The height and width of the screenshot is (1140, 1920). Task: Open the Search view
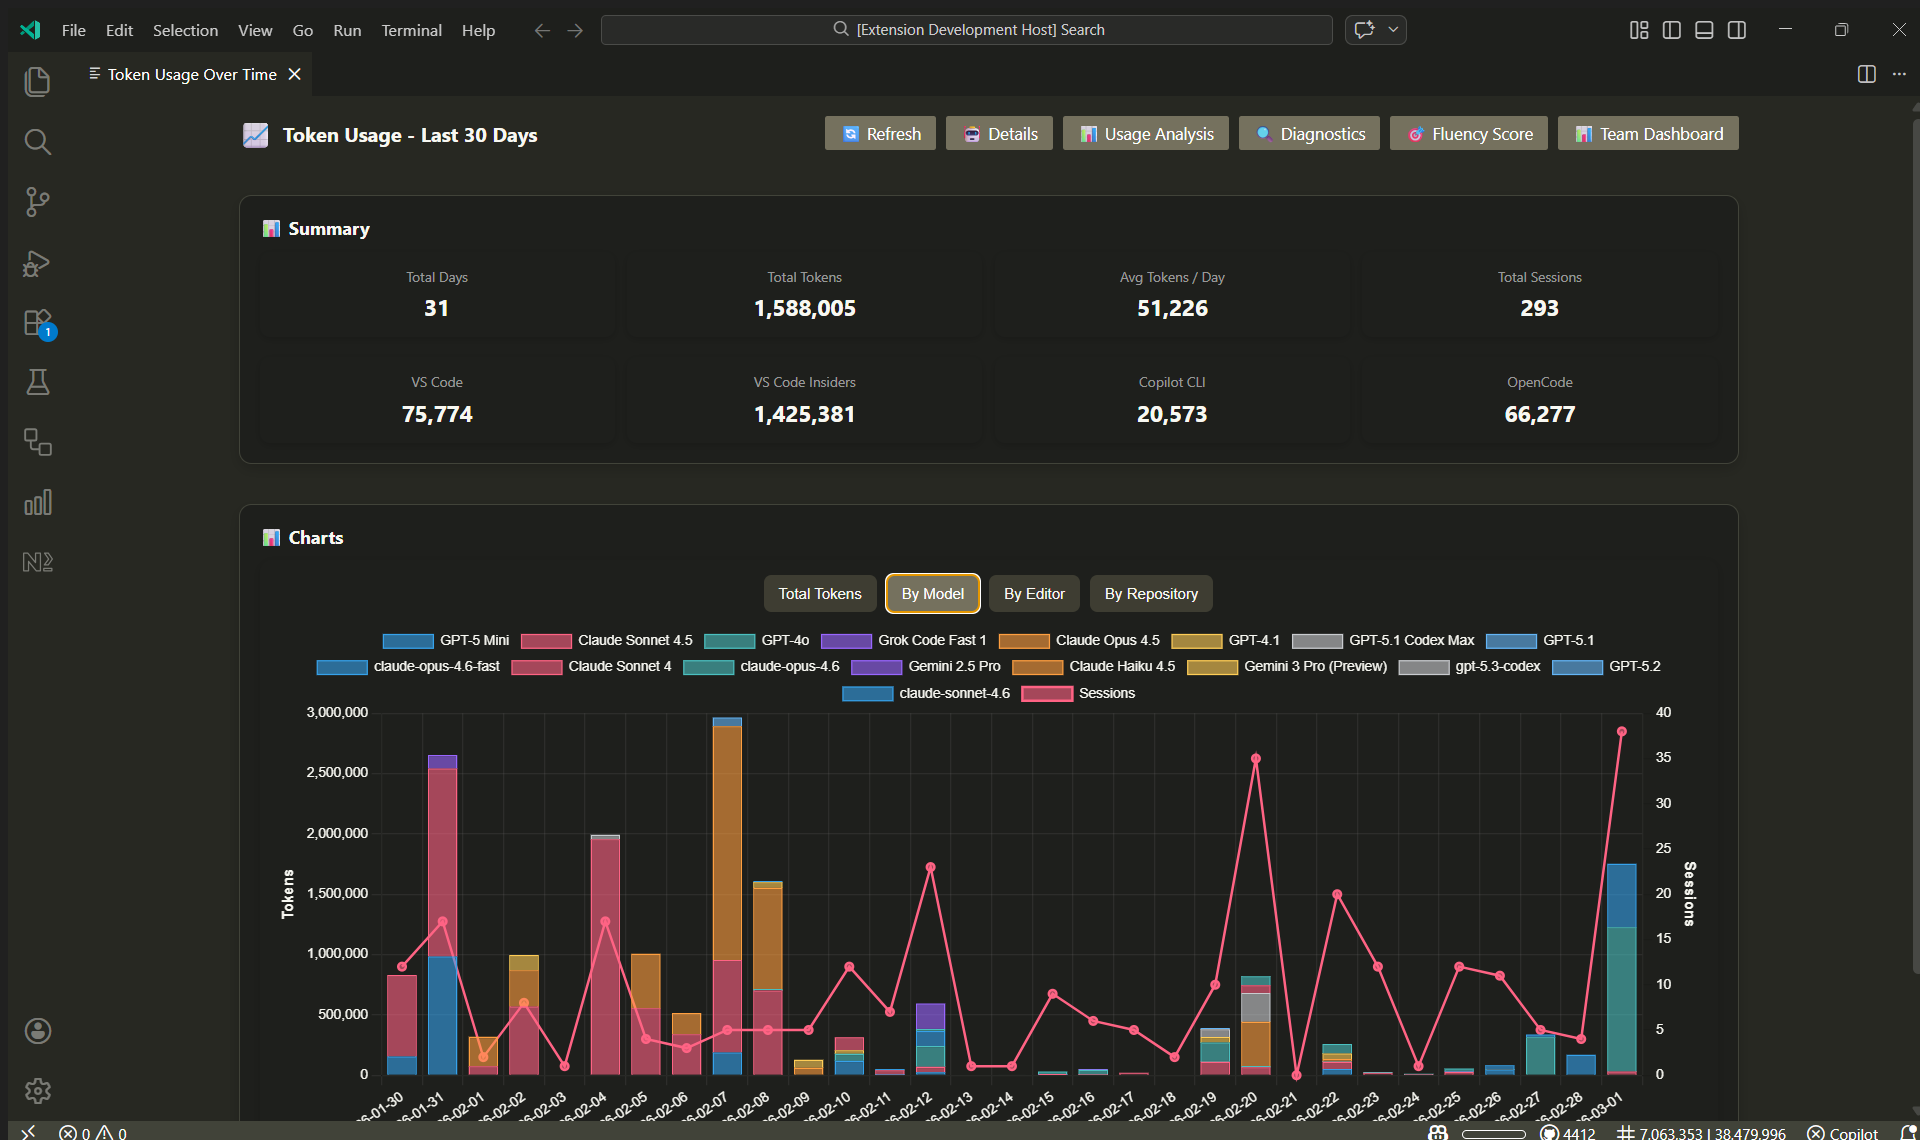pos(37,142)
